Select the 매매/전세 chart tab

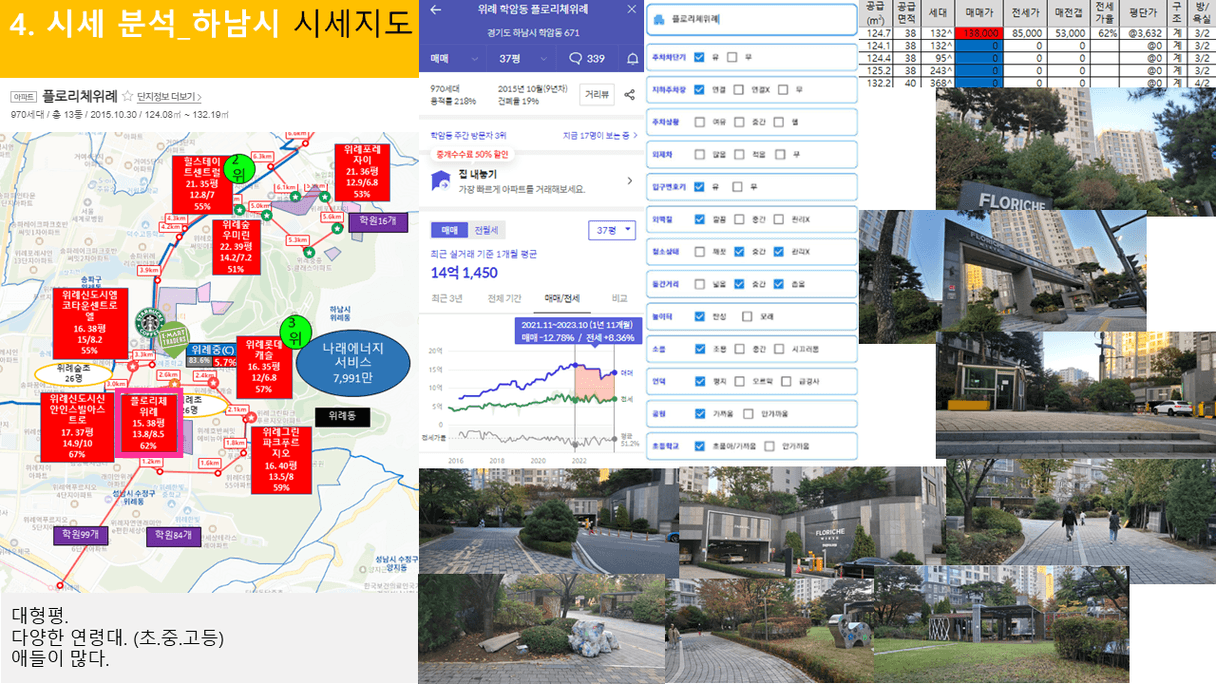560,298
